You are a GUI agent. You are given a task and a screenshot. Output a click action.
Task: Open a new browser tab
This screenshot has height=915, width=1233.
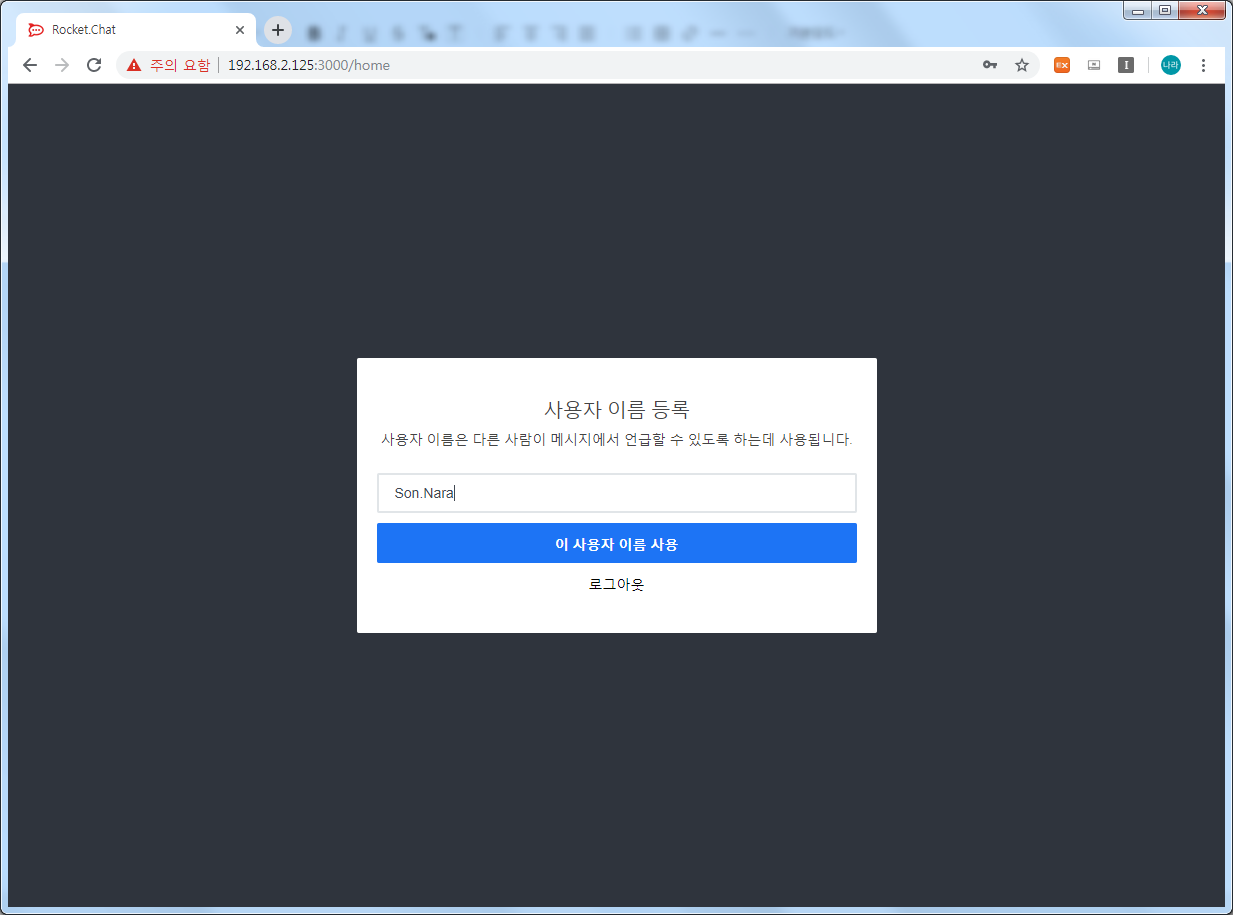coord(278,30)
